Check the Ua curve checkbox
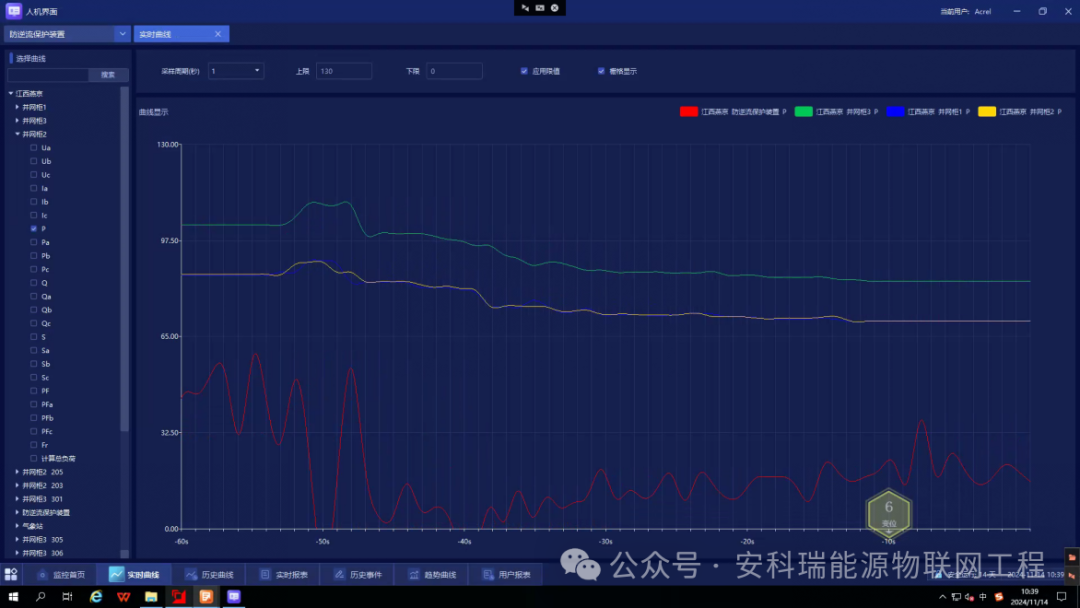This screenshot has height=608, width=1080. coord(34,147)
